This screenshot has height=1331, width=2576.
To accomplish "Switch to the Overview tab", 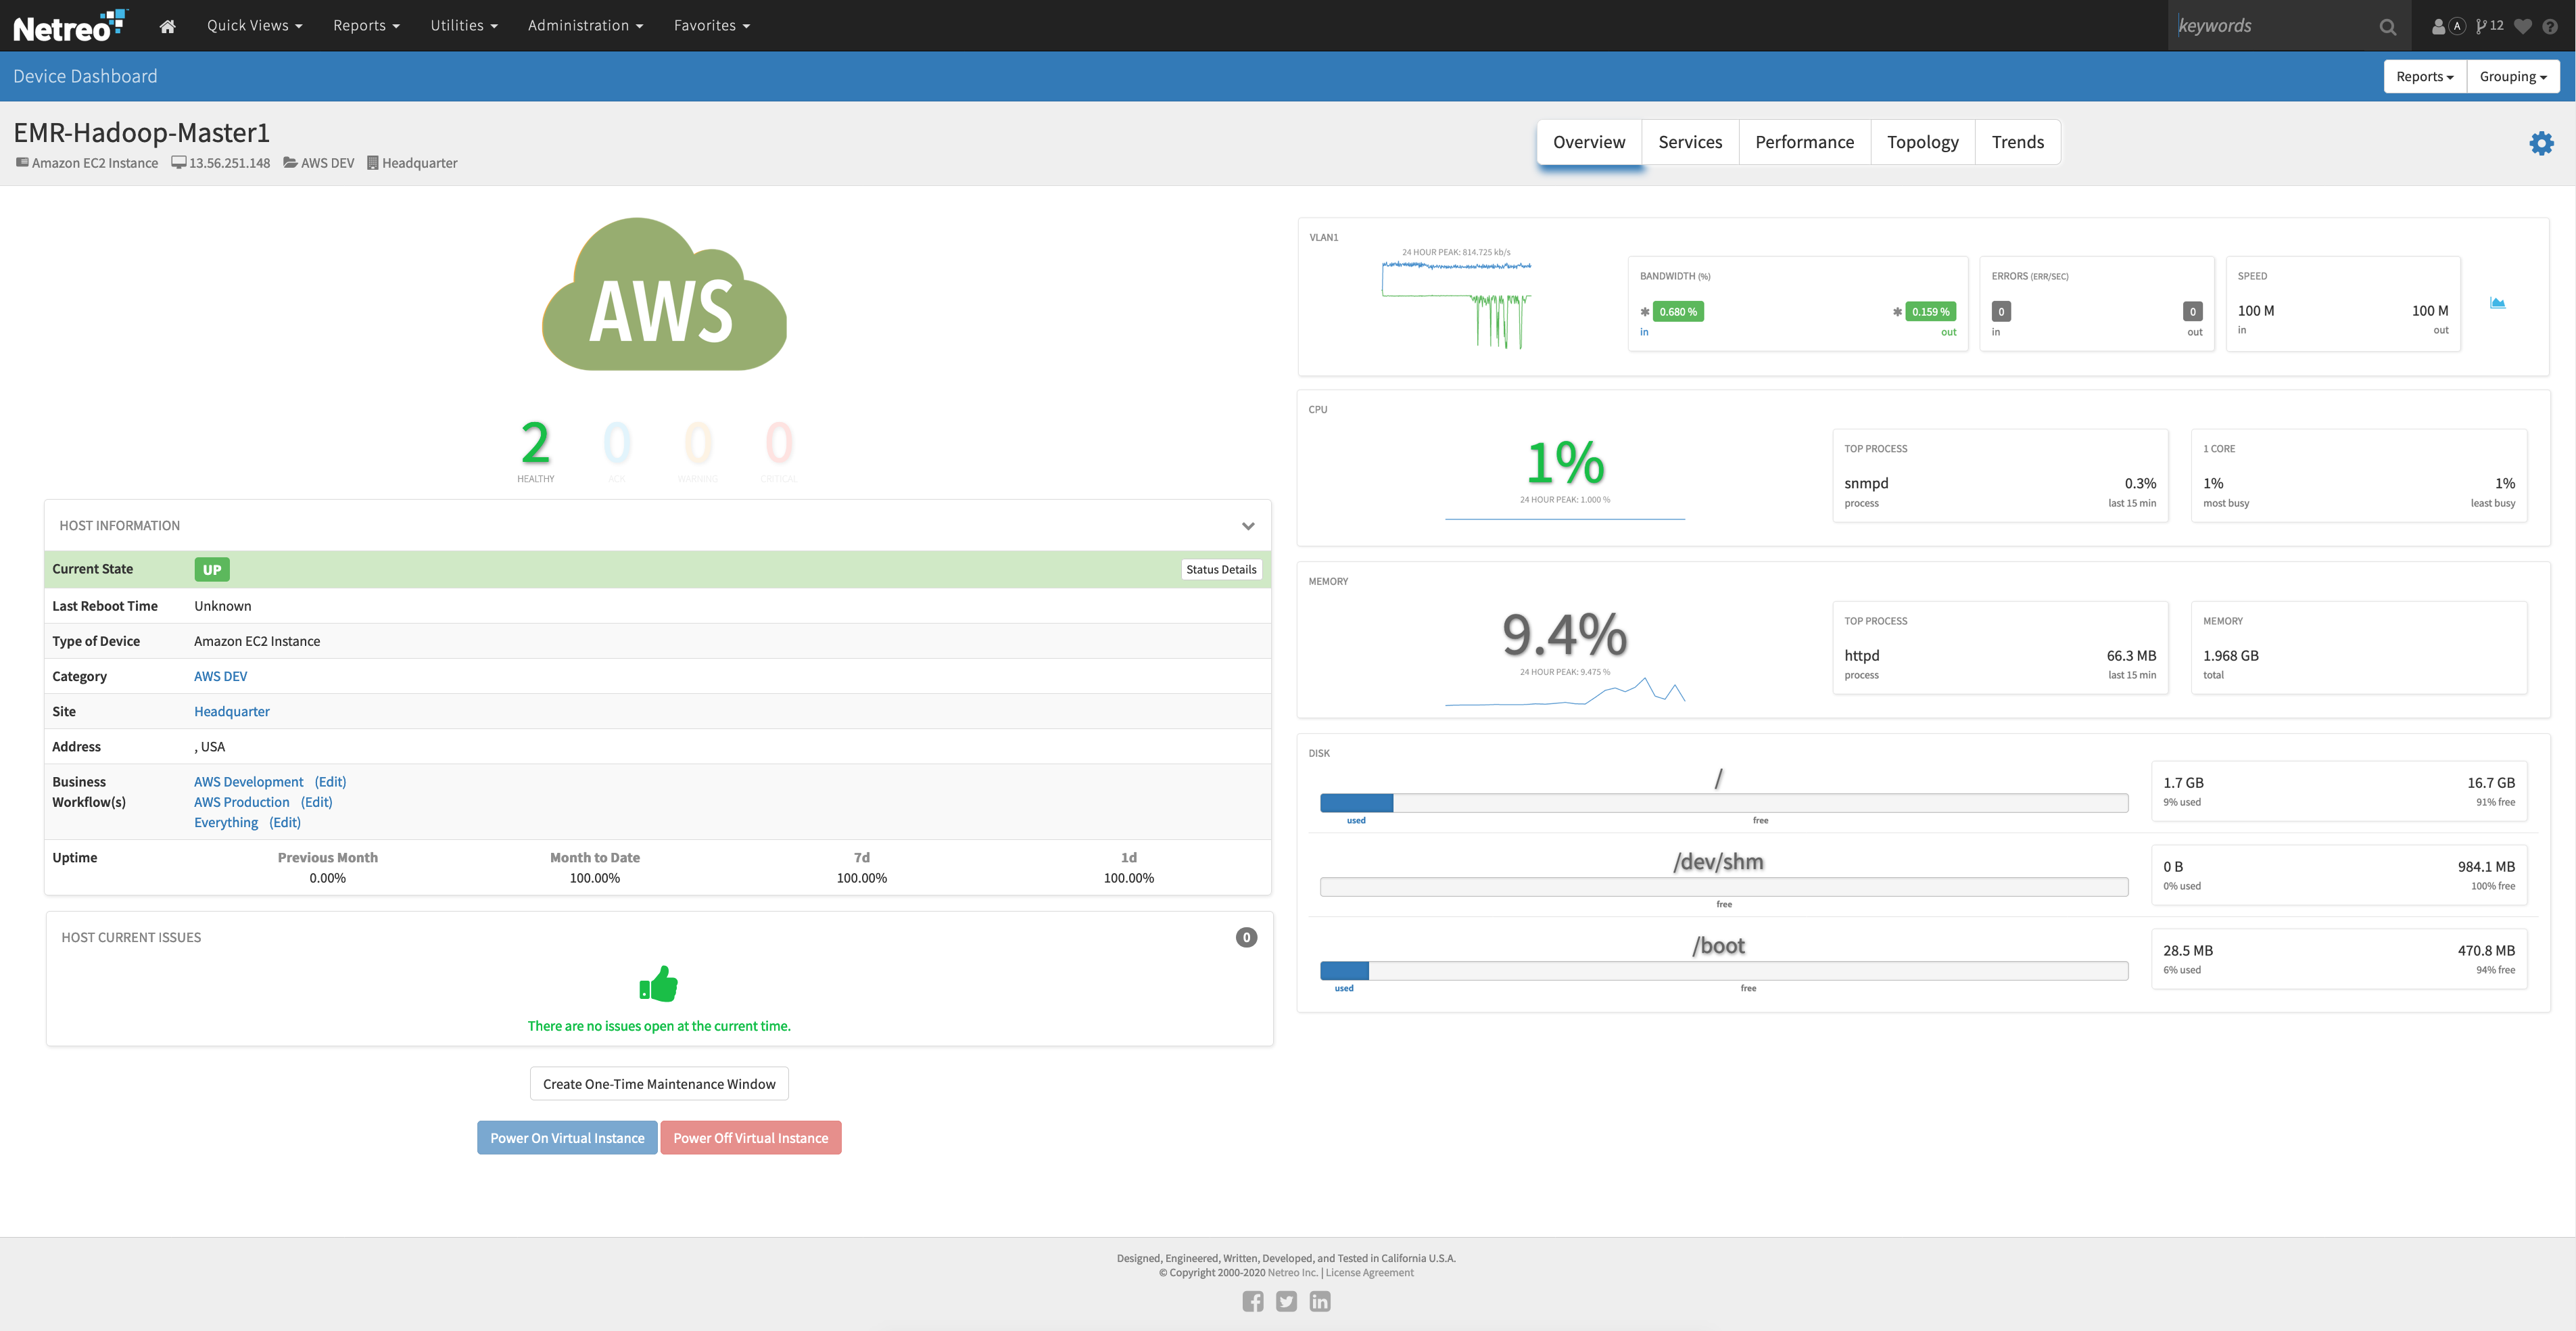I will coord(1588,142).
